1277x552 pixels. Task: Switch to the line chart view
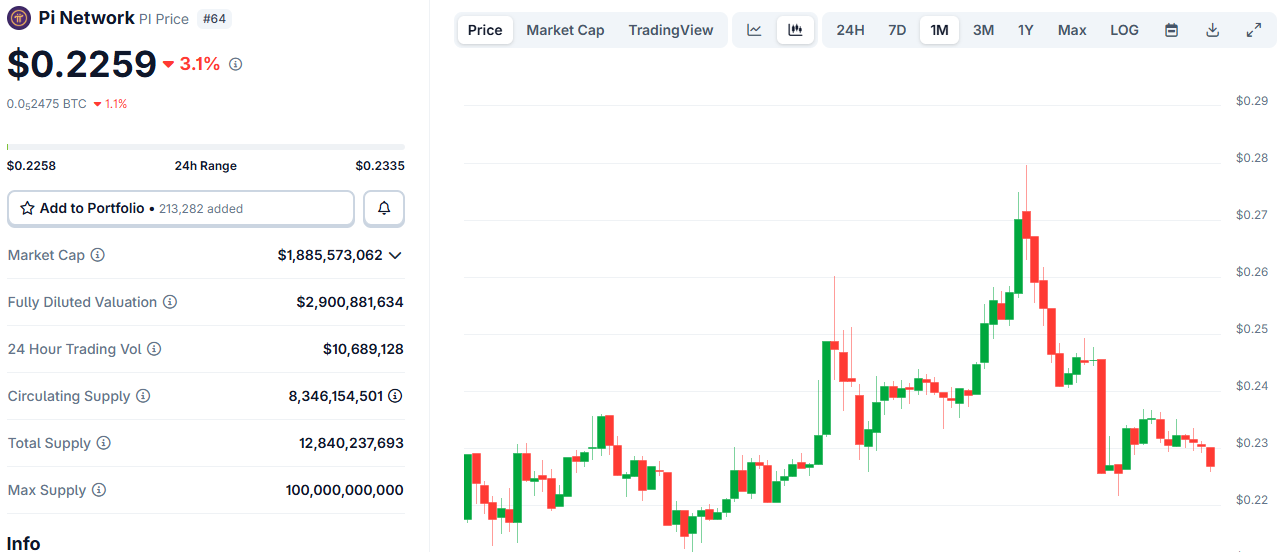coord(755,30)
